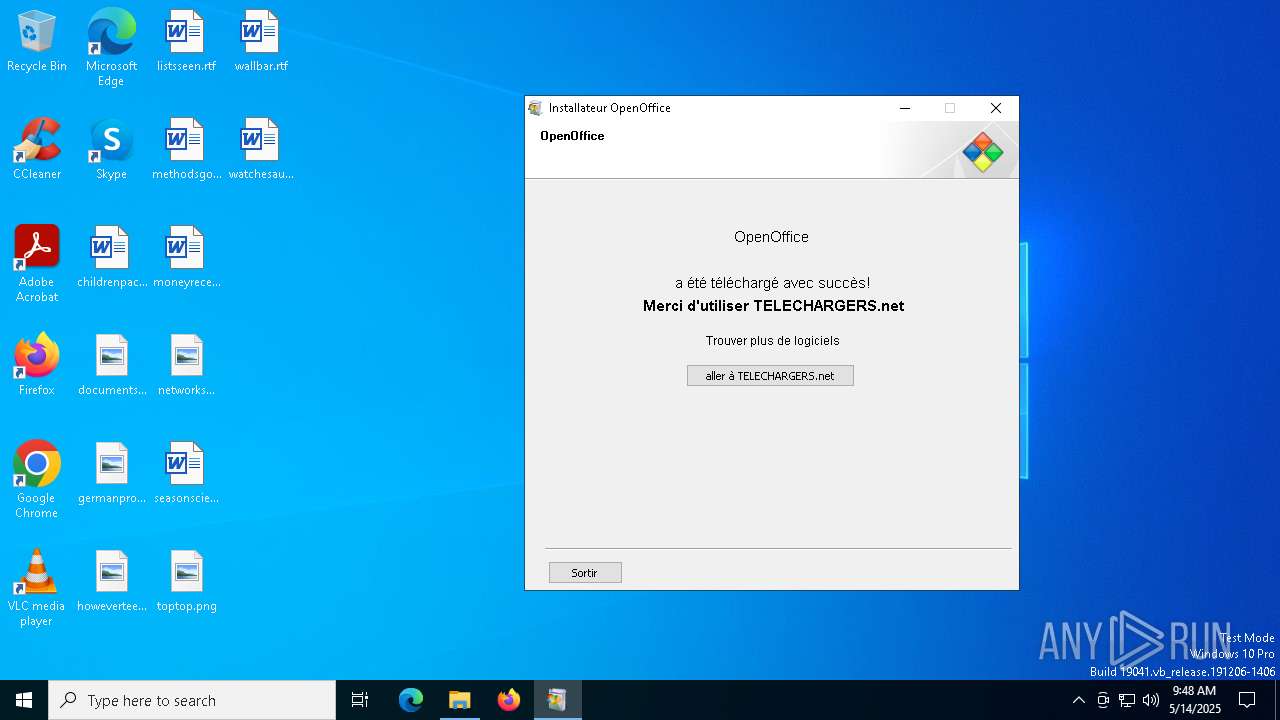Select the networks... image file
Image resolution: width=1280 pixels, height=720 pixels.
pos(186,366)
